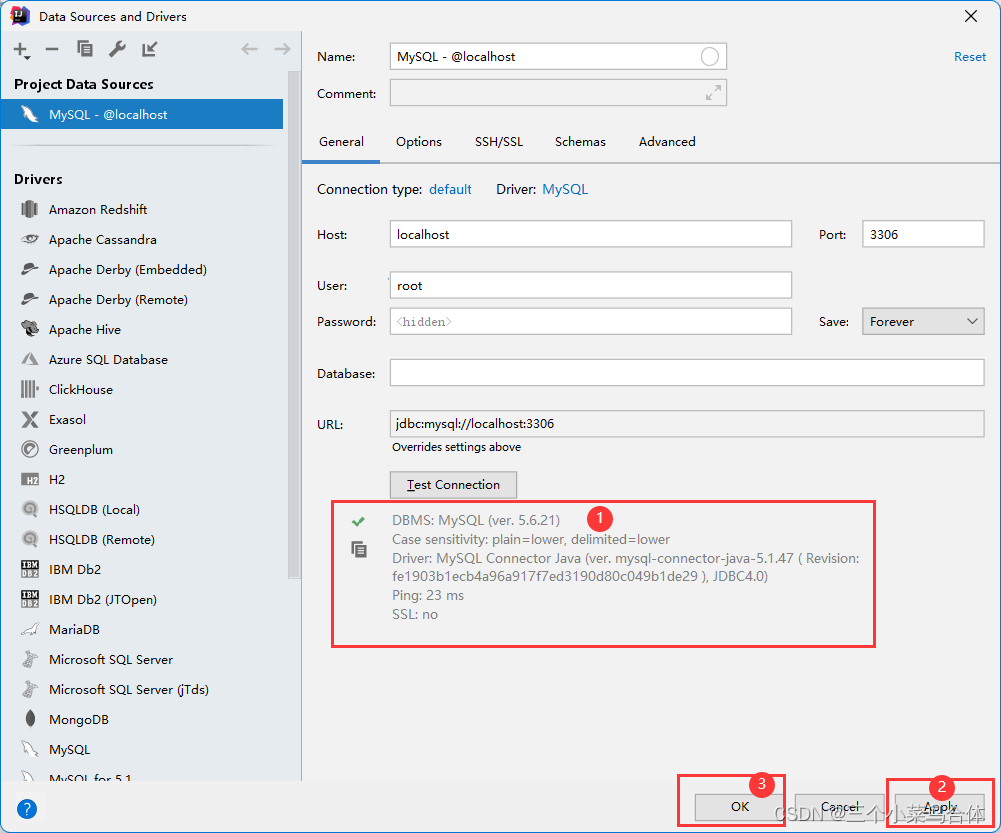Pick the Apache Hive driver
The height and width of the screenshot is (833, 1001).
(x=84, y=329)
